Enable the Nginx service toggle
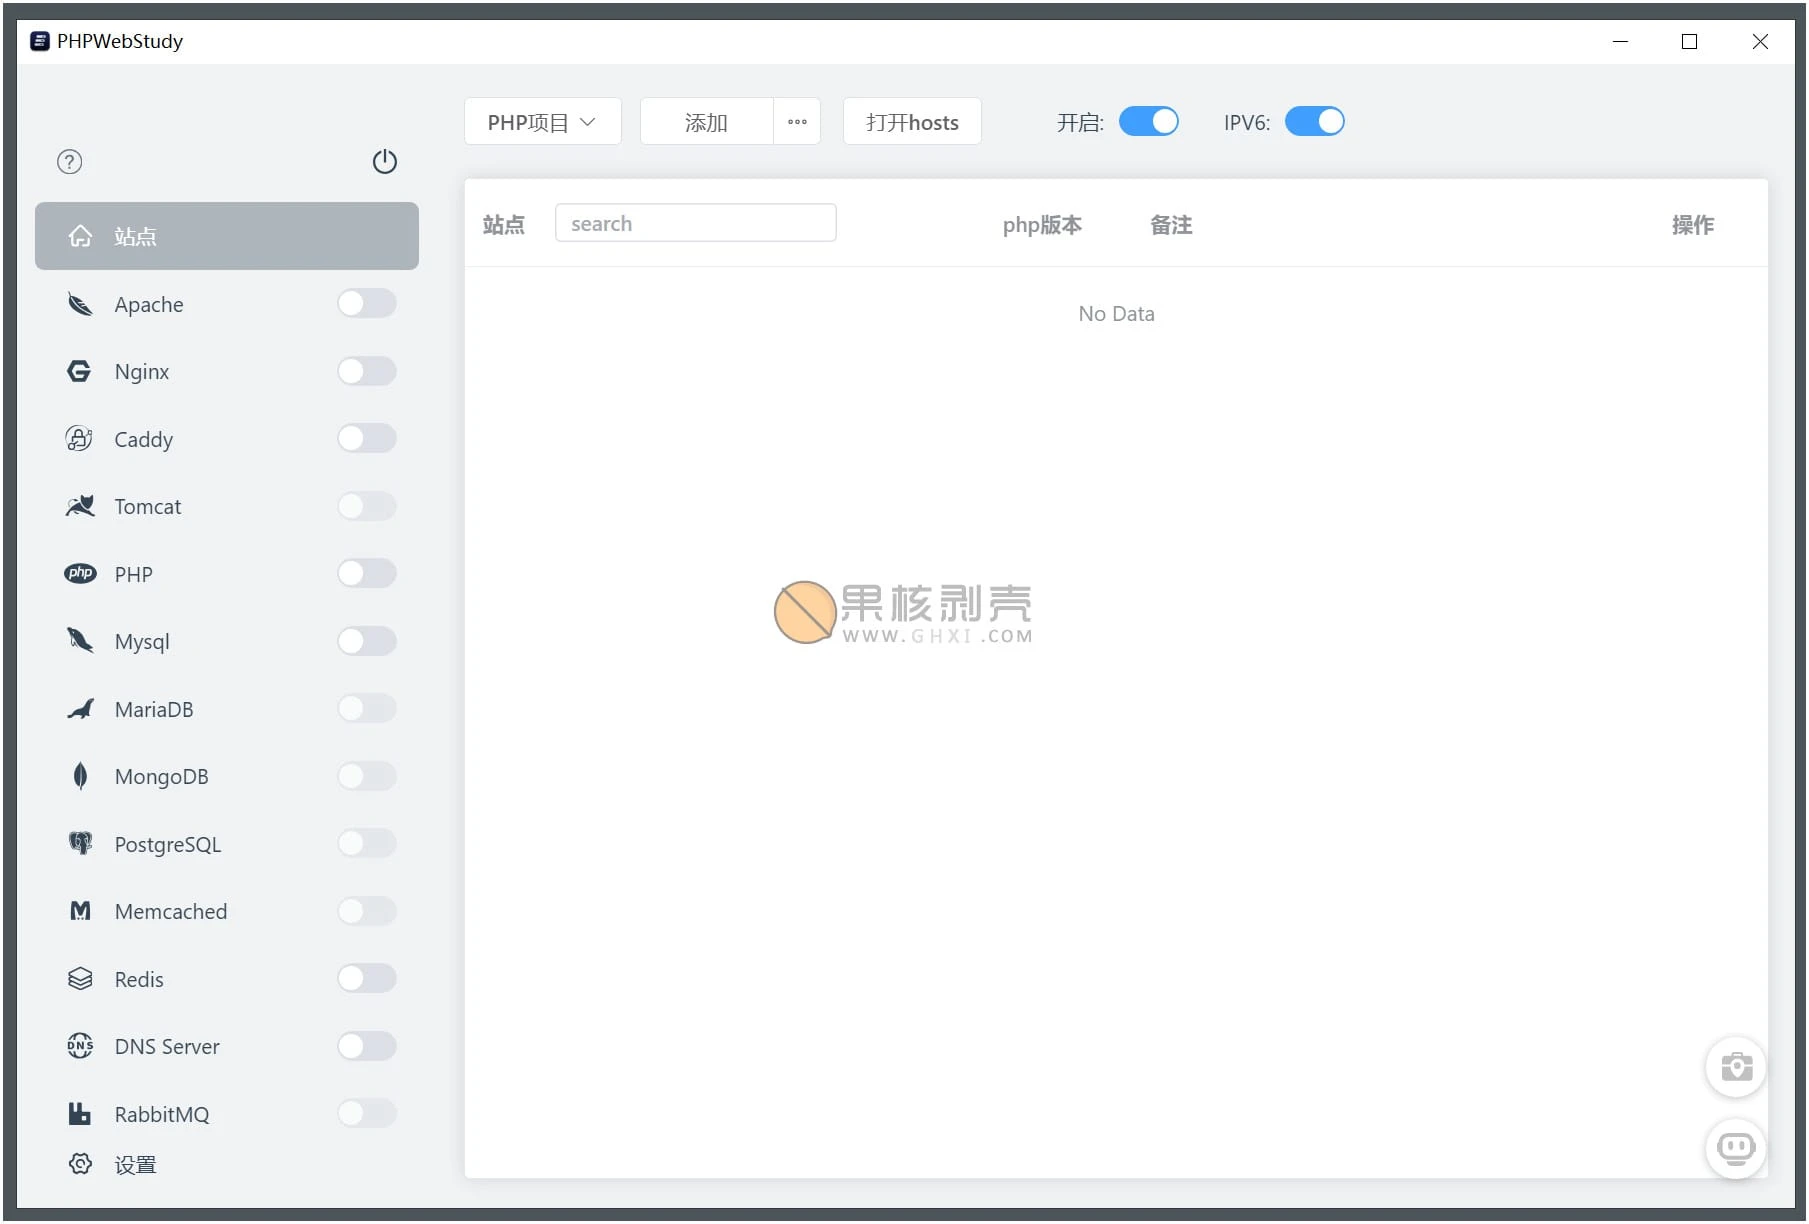This screenshot has height=1224, width=1809. [x=366, y=371]
